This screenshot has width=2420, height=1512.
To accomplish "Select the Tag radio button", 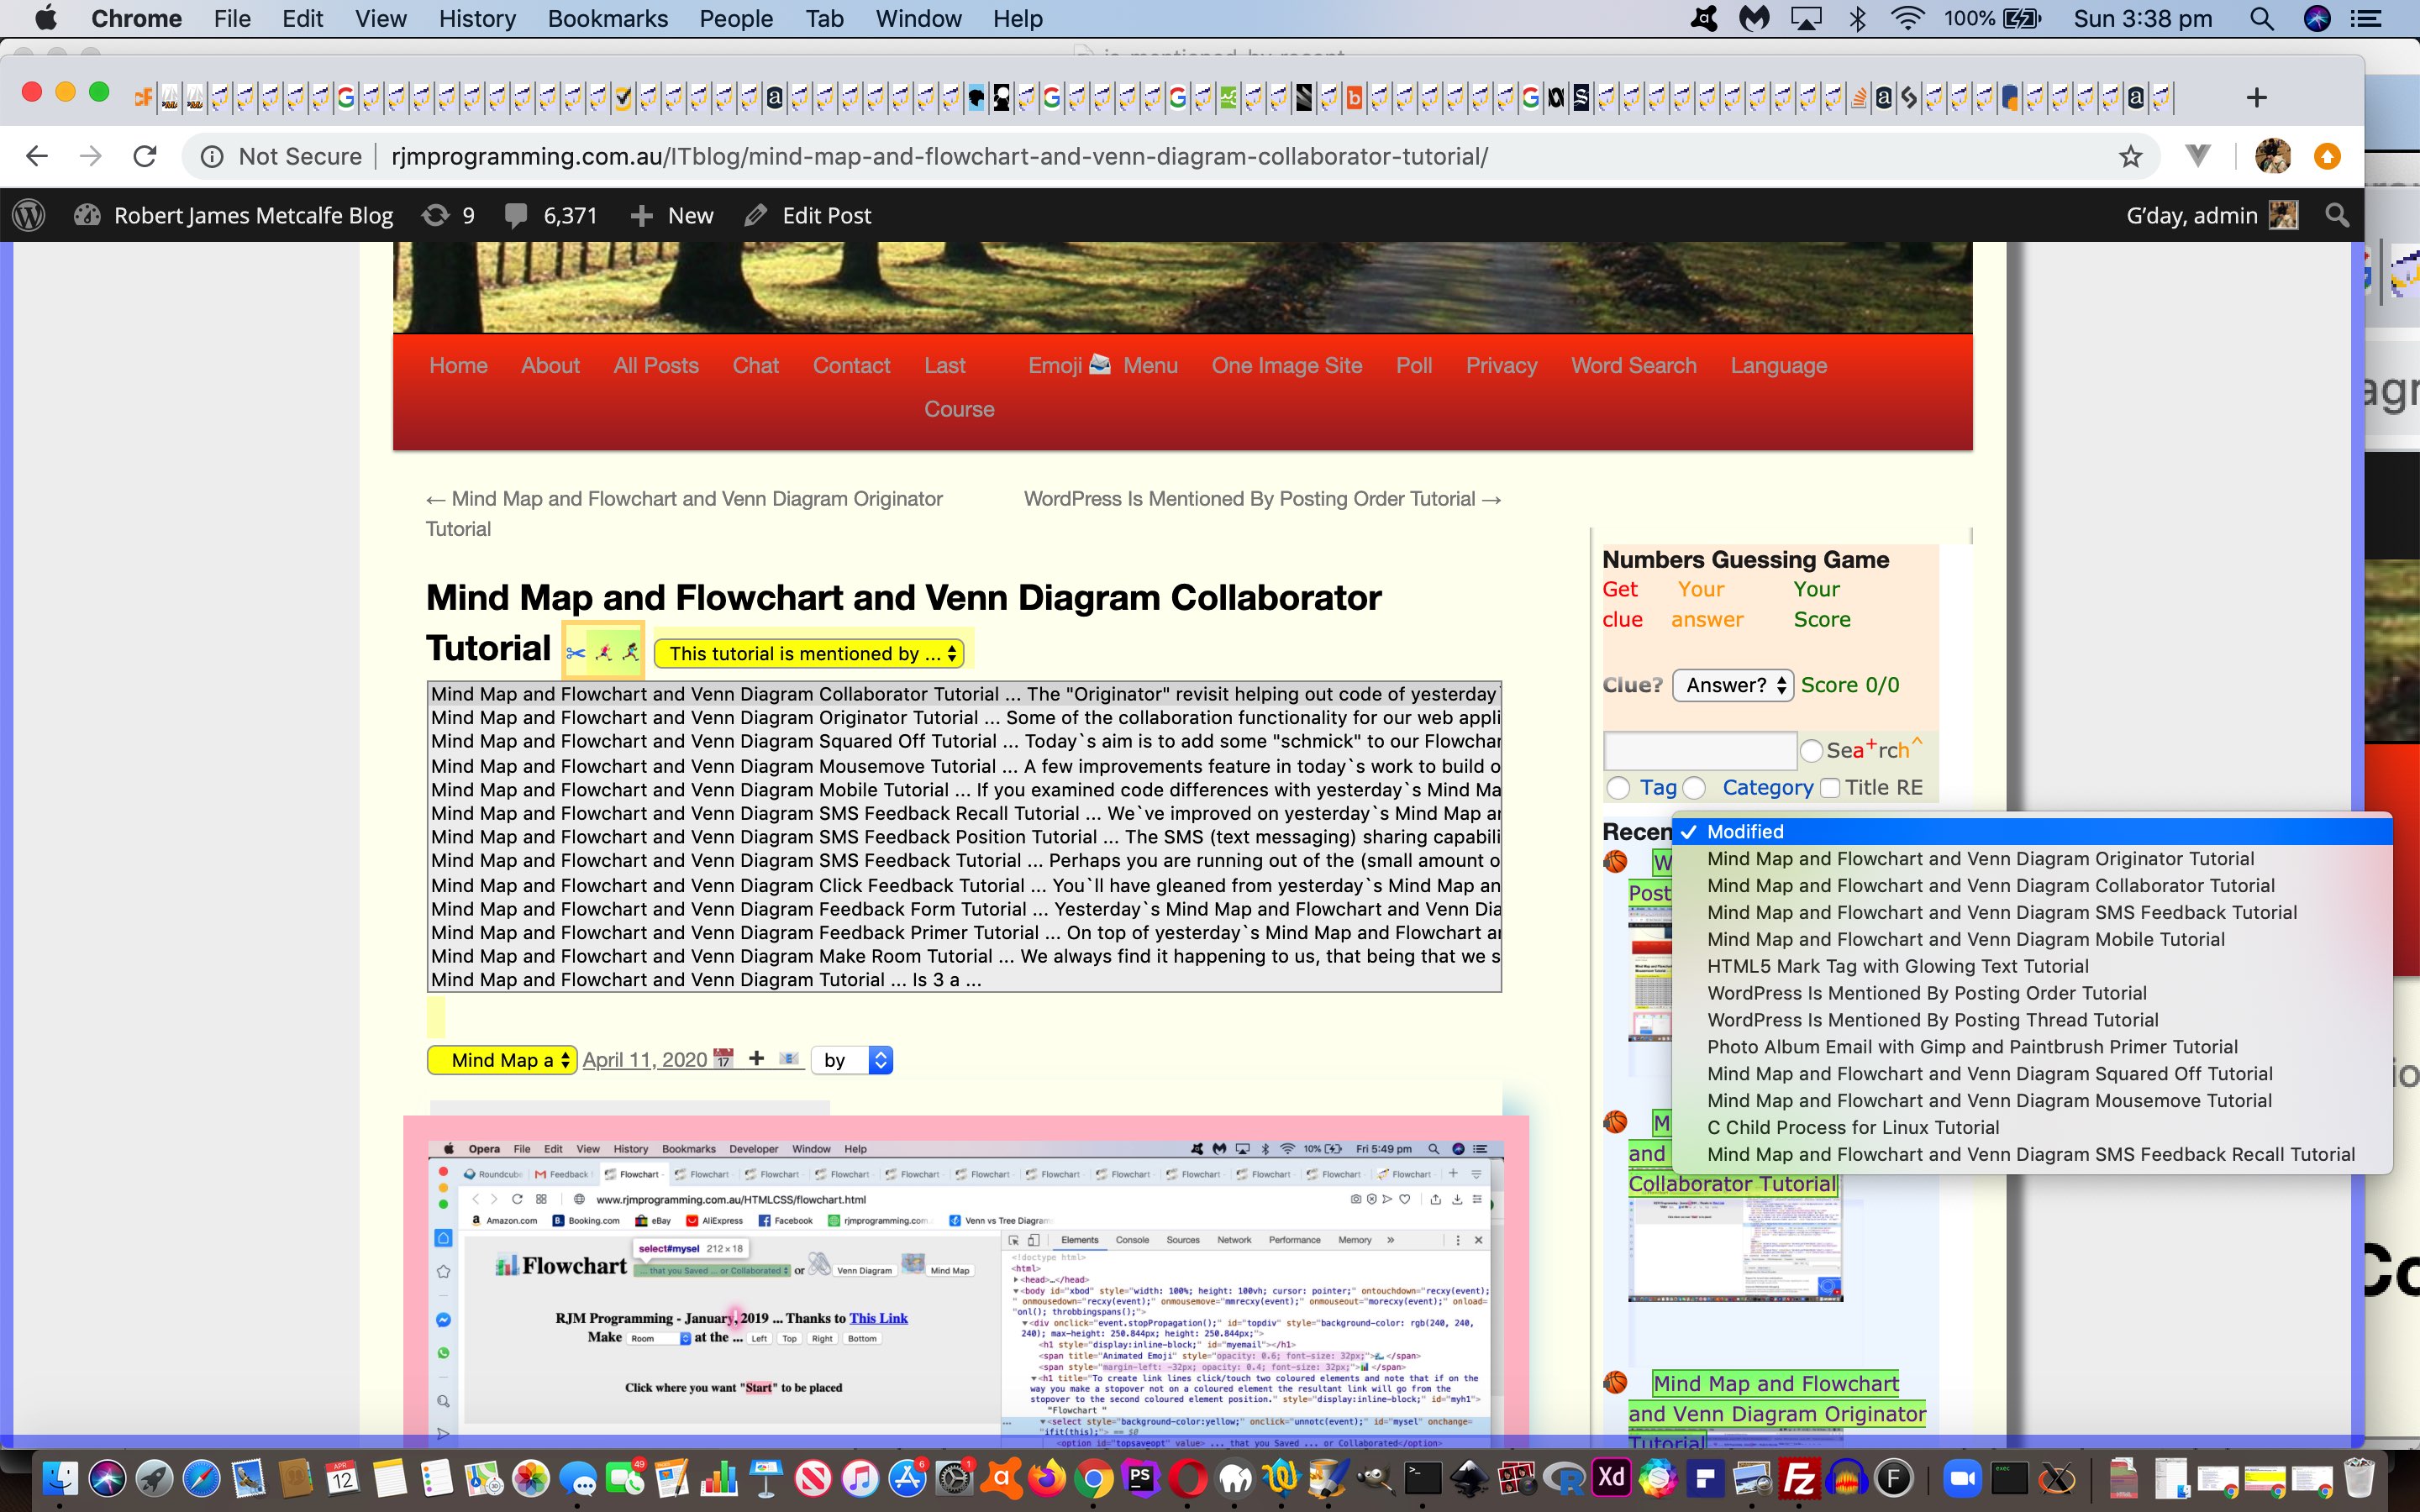I will [1618, 788].
